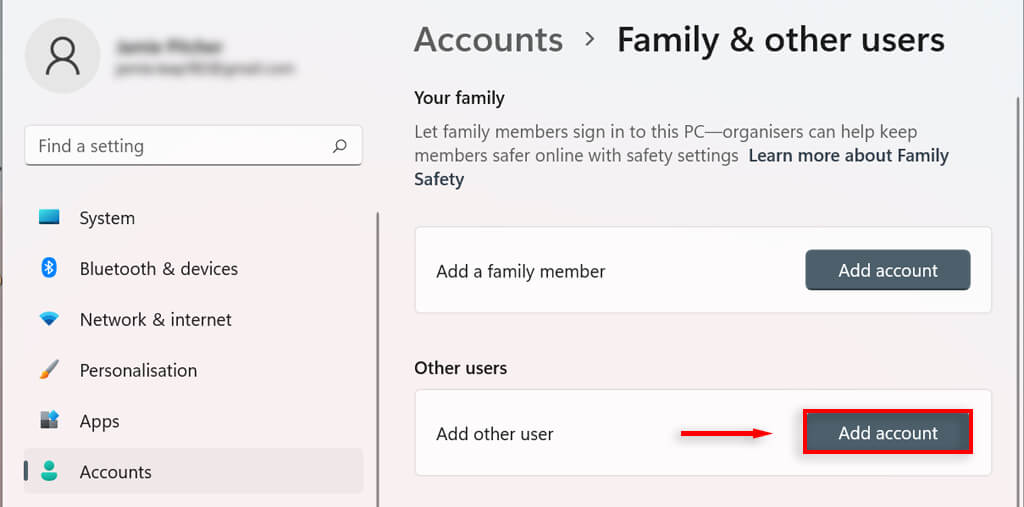The width and height of the screenshot is (1024, 507).
Task: Add account for other user
Action: tap(887, 433)
